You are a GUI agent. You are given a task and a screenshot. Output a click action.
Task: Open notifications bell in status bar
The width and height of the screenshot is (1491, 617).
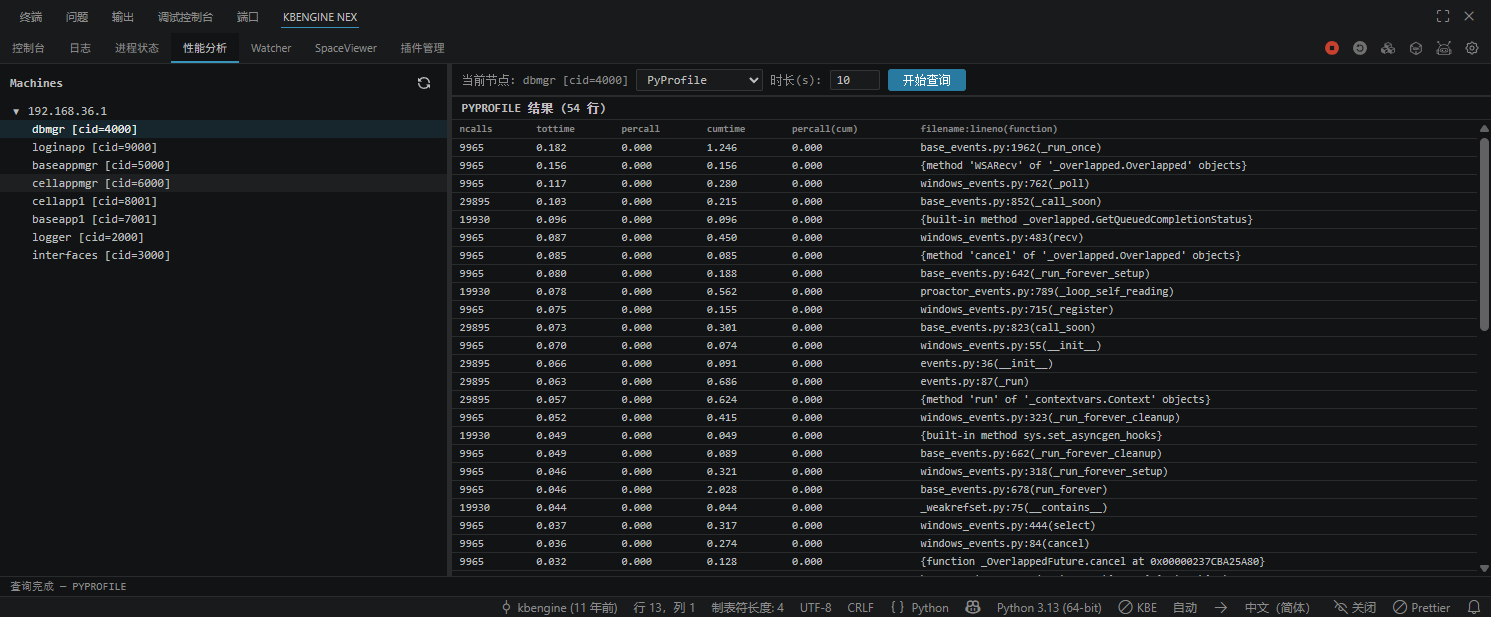pyautogui.click(x=1474, y=607)
